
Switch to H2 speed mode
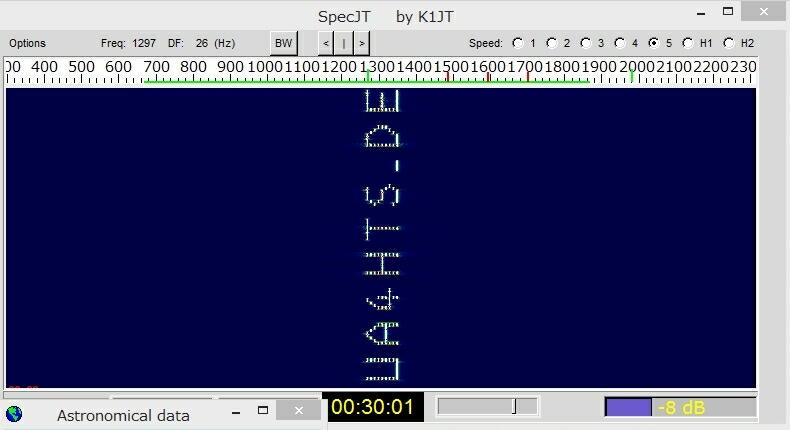729,43
